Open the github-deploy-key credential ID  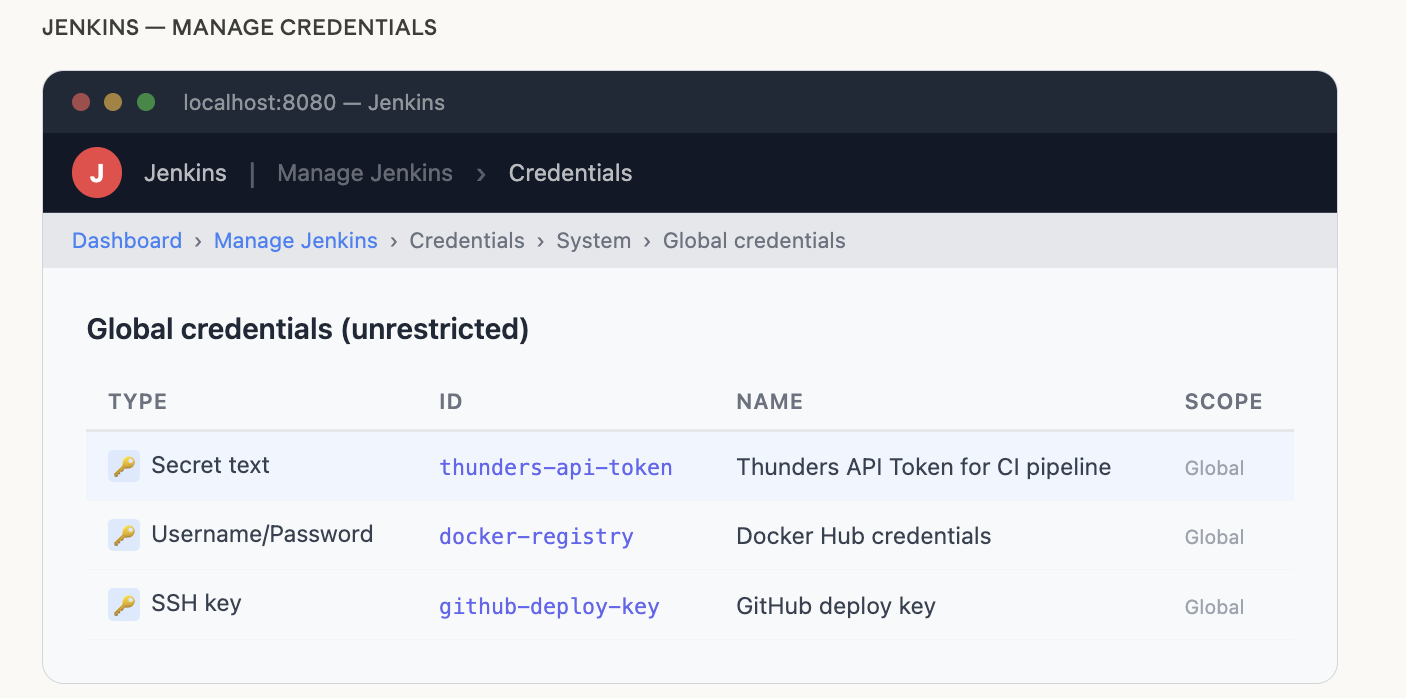coord(549,606)
